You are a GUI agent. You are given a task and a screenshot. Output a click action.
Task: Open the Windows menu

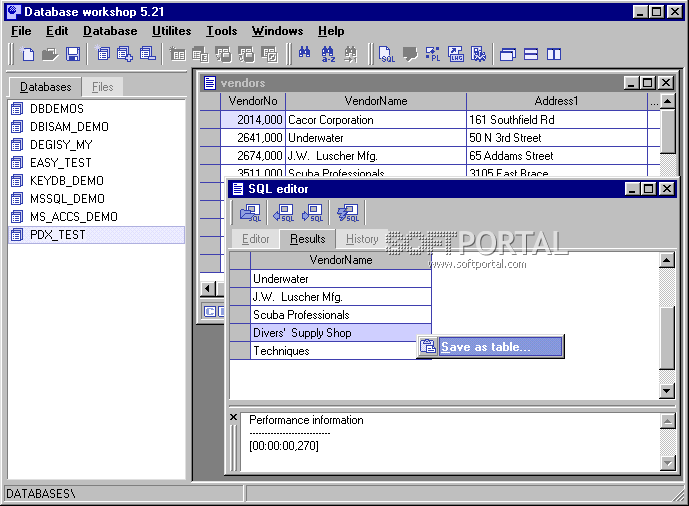point(277,31)
